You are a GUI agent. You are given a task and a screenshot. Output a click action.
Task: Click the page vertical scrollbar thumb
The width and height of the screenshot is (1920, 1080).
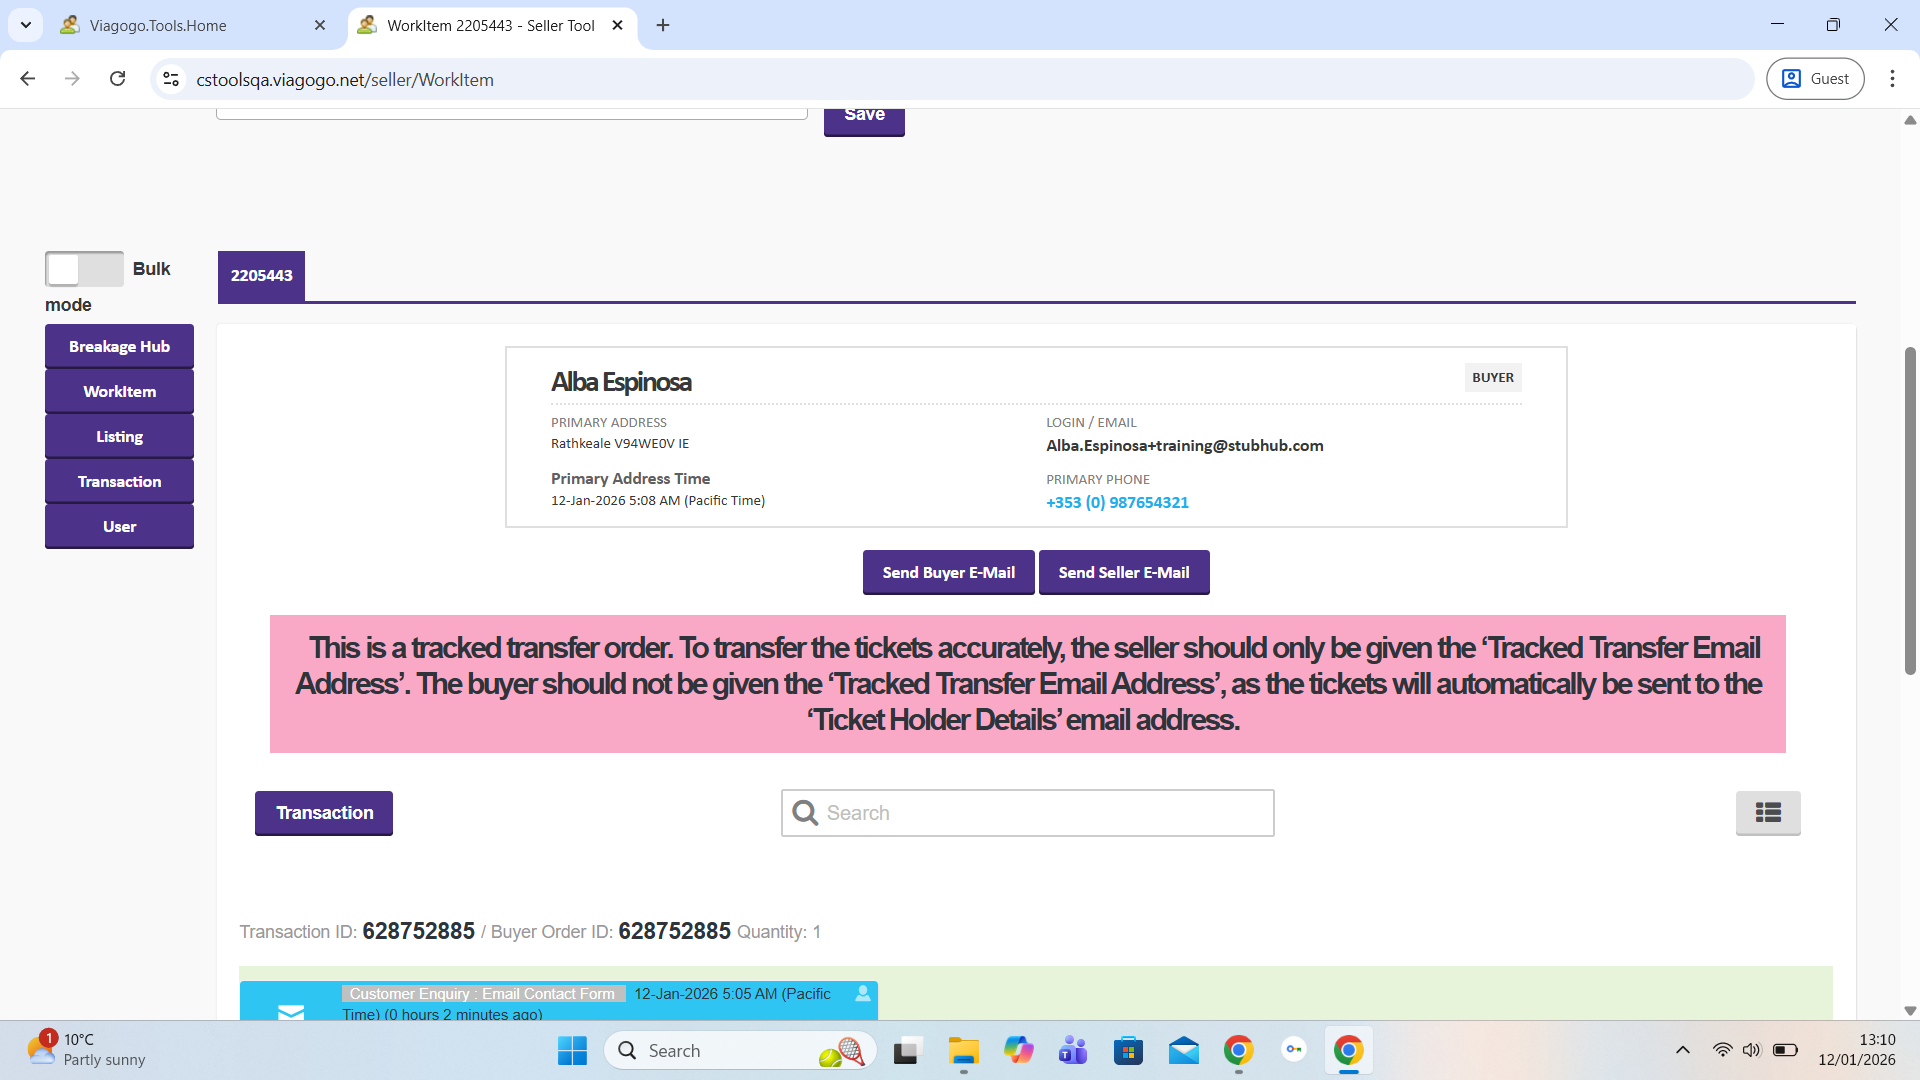pyautogui.click(x=1909, y=510)
